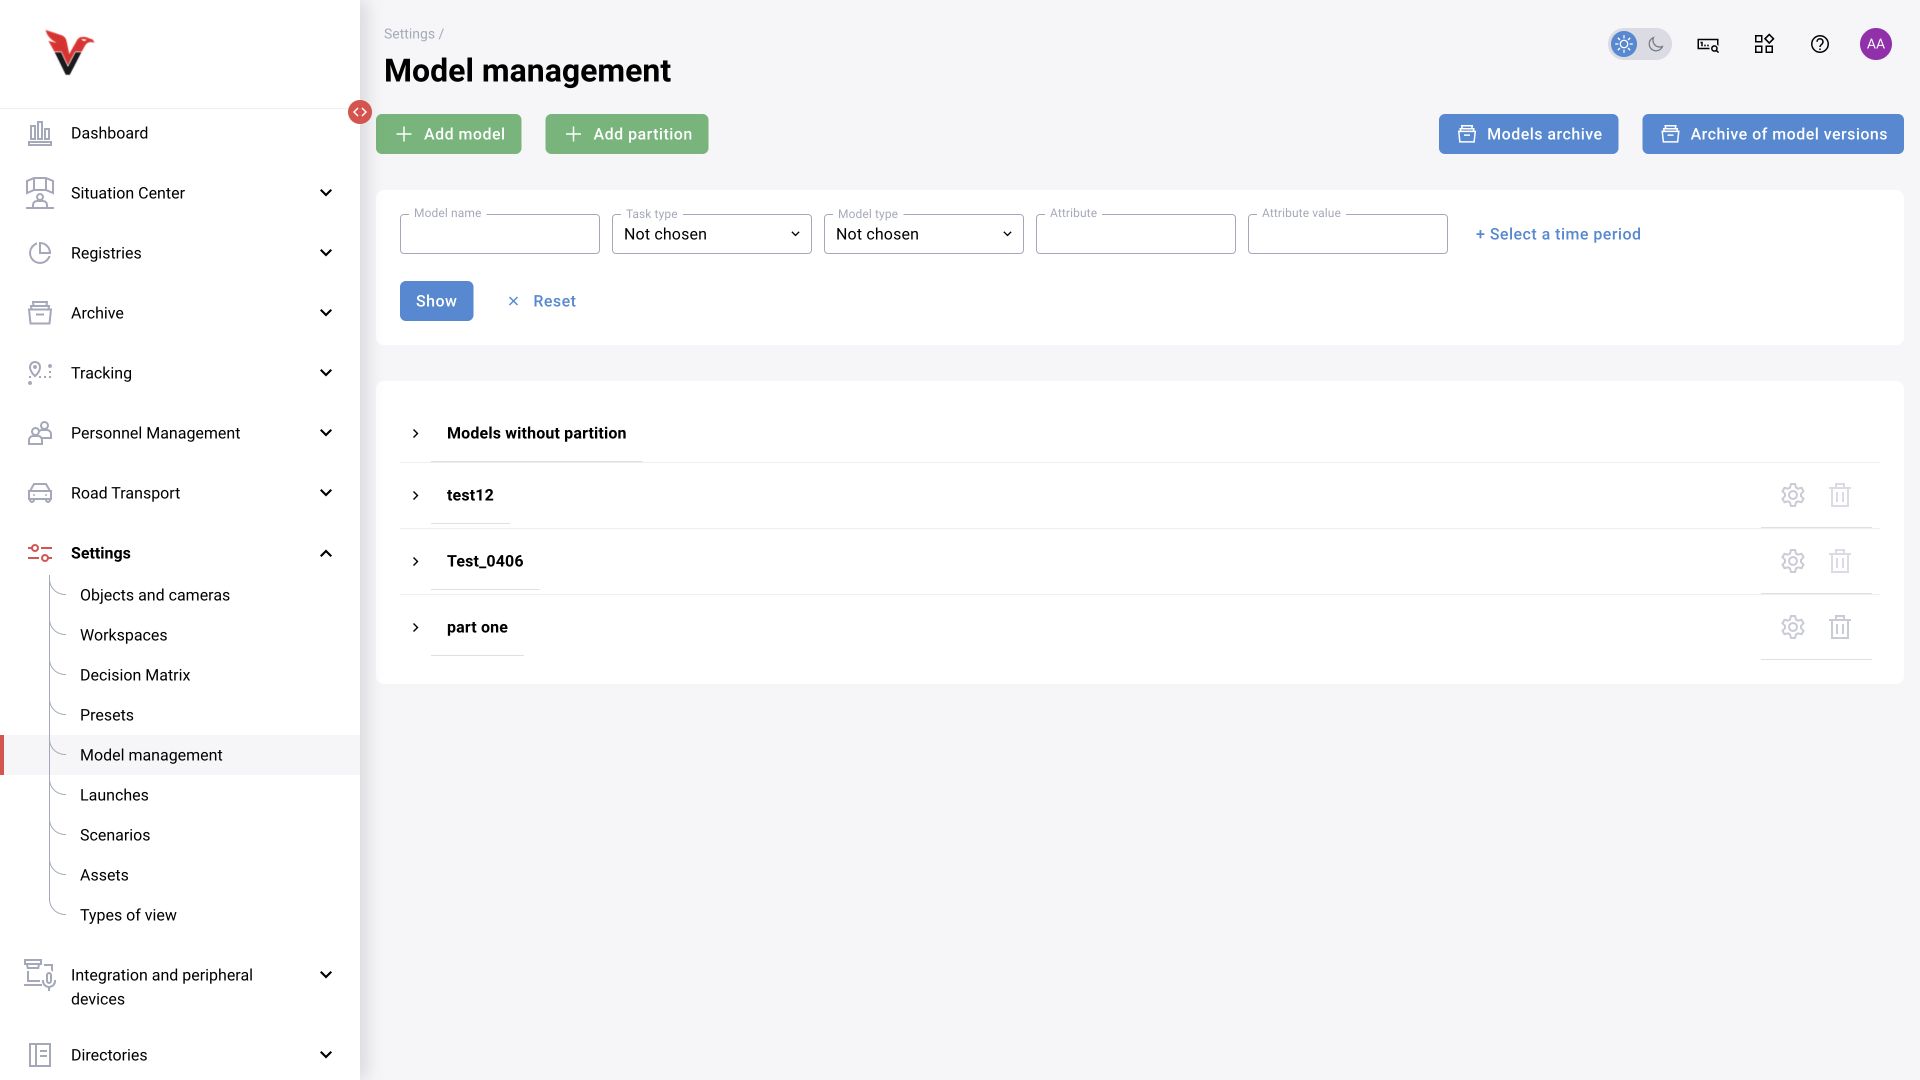
Task: Open the Presets page
Action: click(x=107, y=715)
